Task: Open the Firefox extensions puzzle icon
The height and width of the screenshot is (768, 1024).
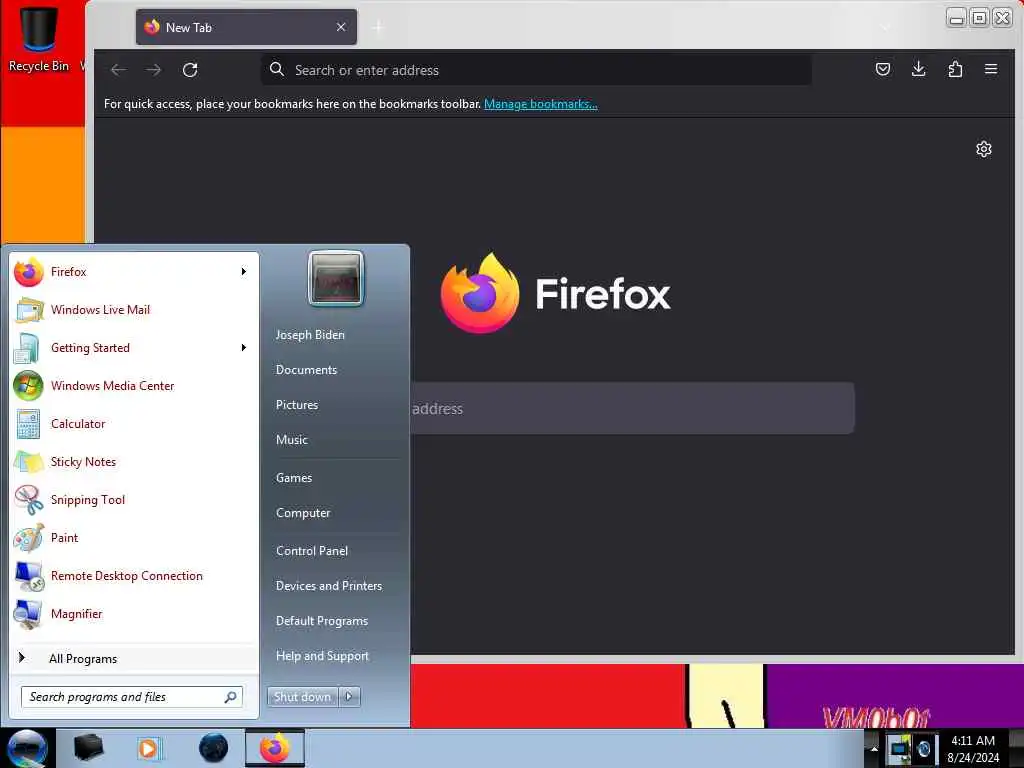Action: [955, 69]
